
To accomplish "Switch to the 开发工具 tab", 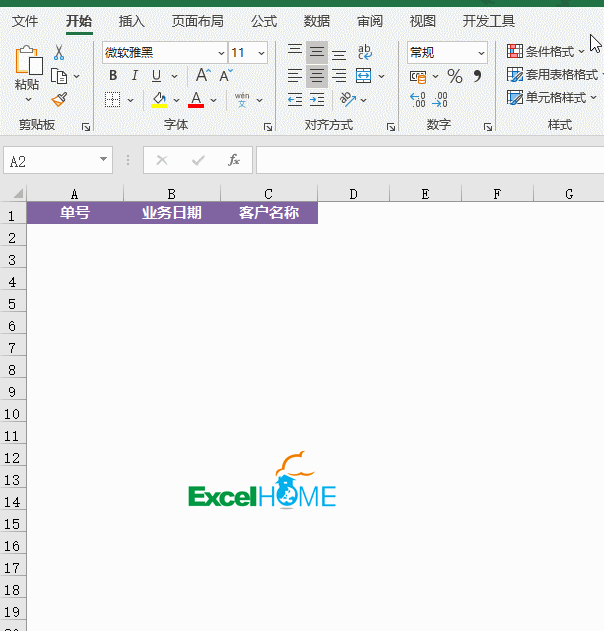I will pyautogui.click(x=489, y=21).
